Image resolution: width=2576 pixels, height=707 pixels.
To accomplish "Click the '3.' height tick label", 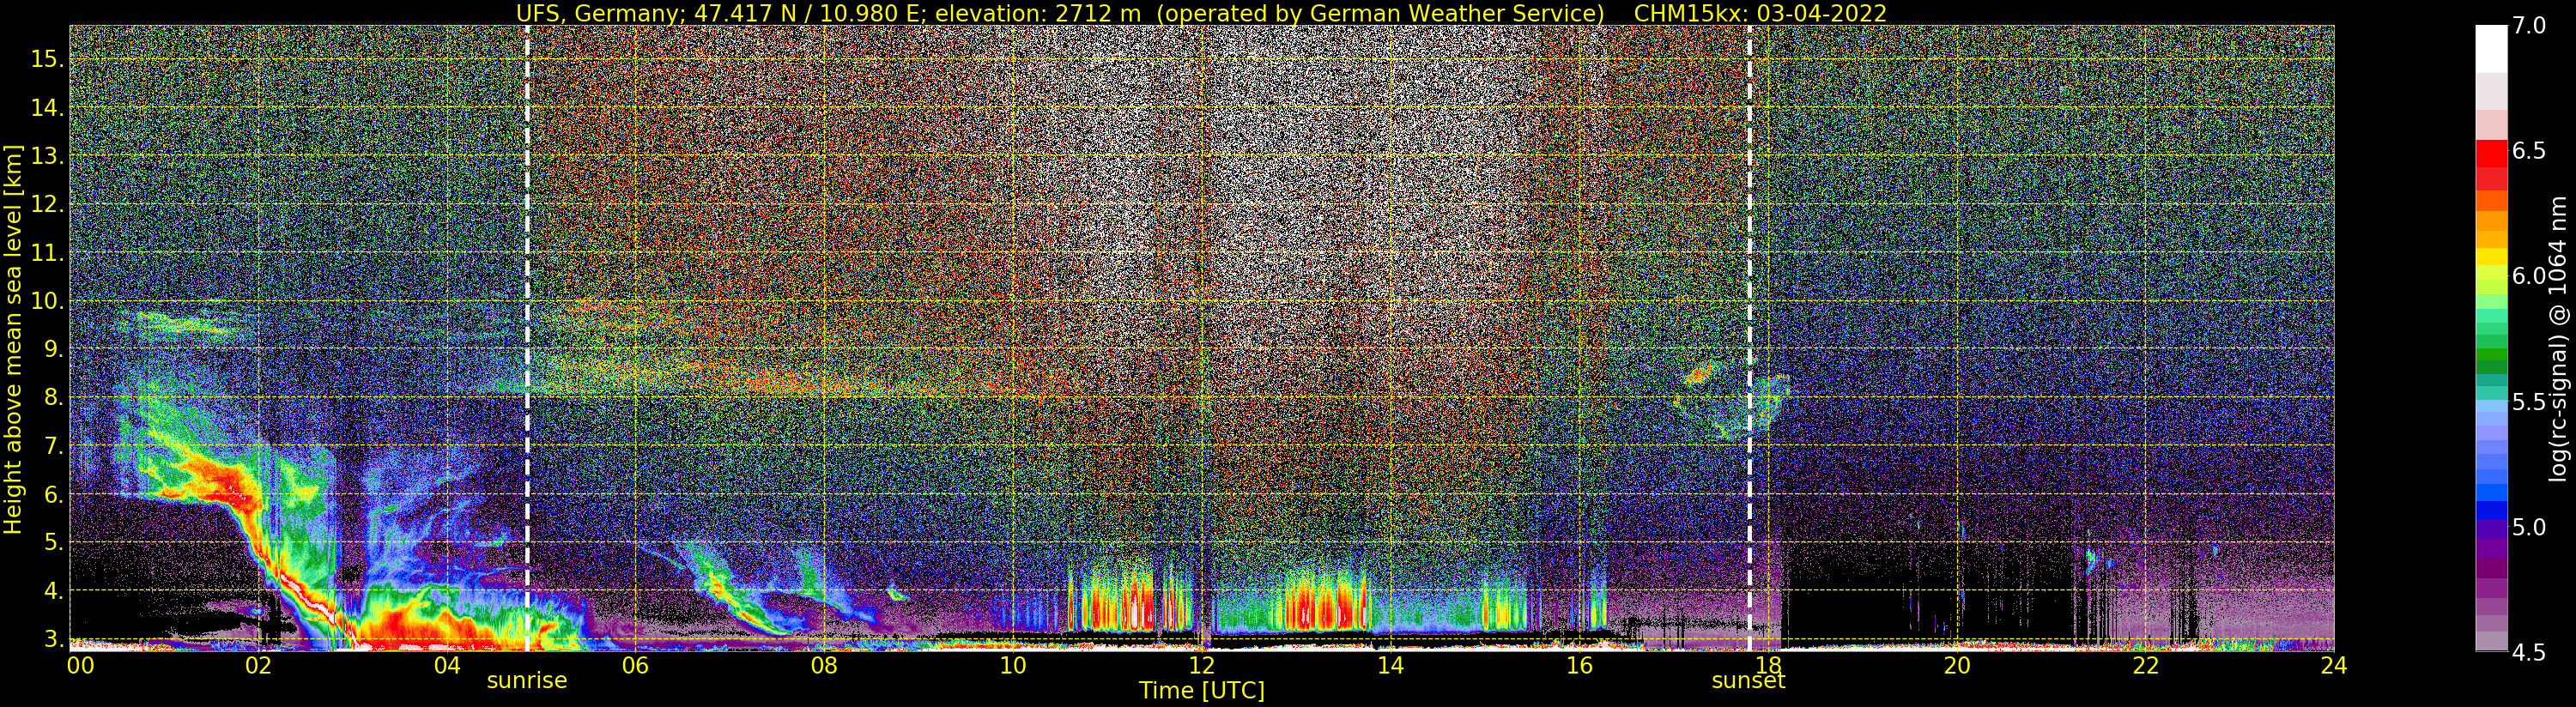I will pos(54,639).
